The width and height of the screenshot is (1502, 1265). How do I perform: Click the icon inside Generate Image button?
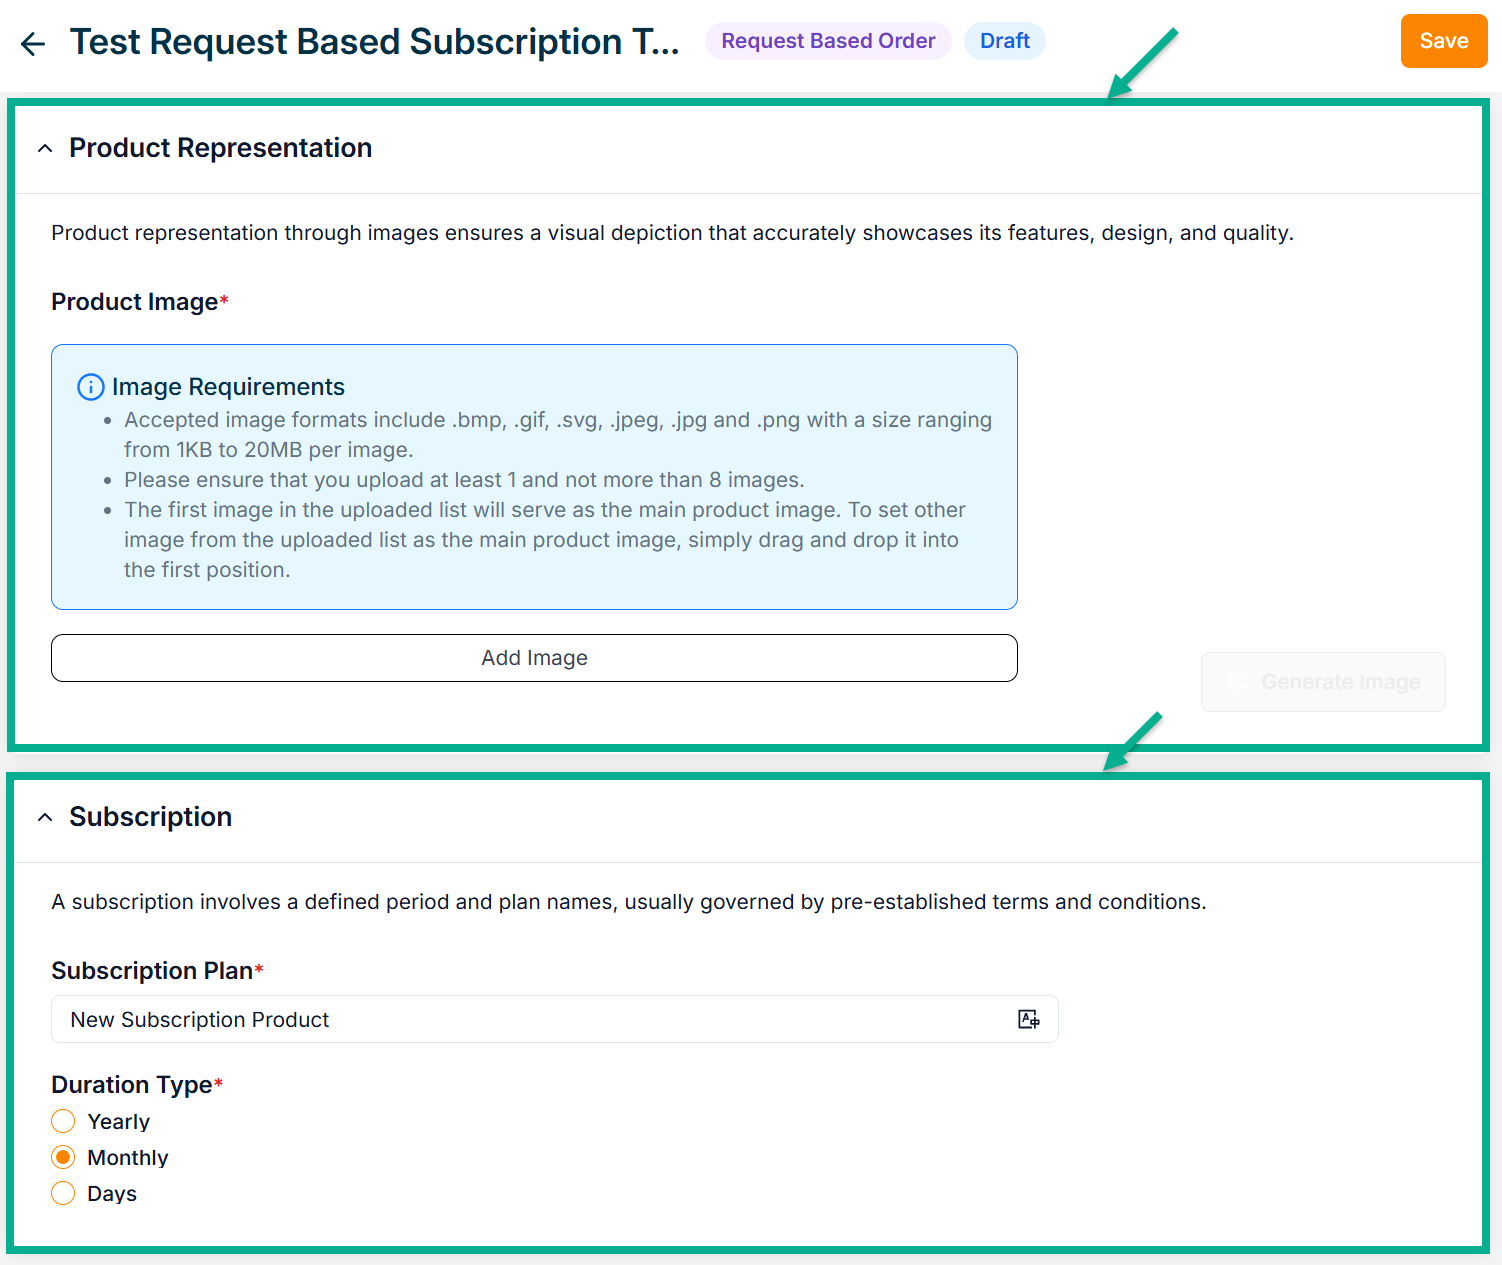point(1238,682)
